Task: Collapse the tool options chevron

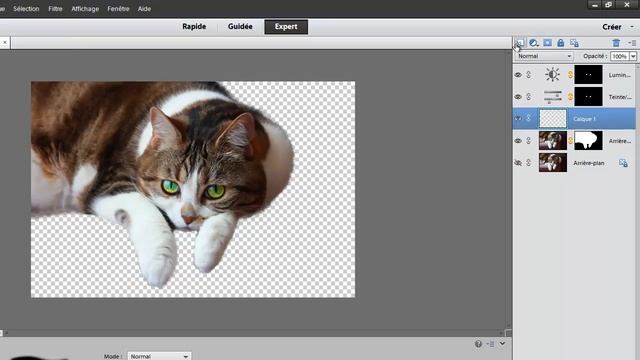Action: [x=502, y=344]
